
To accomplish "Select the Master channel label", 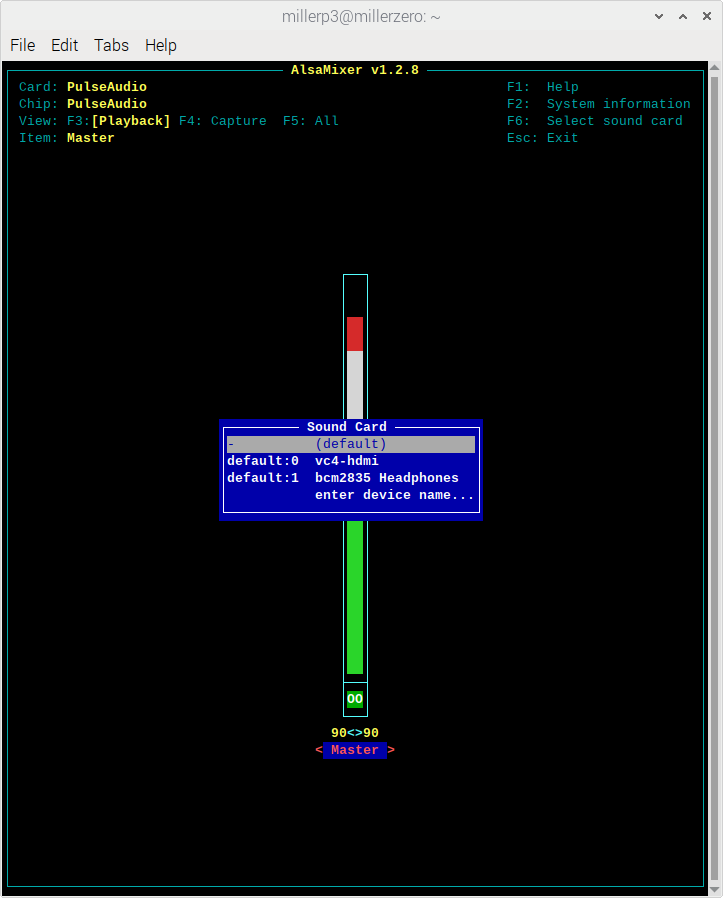I will (355, 750).
